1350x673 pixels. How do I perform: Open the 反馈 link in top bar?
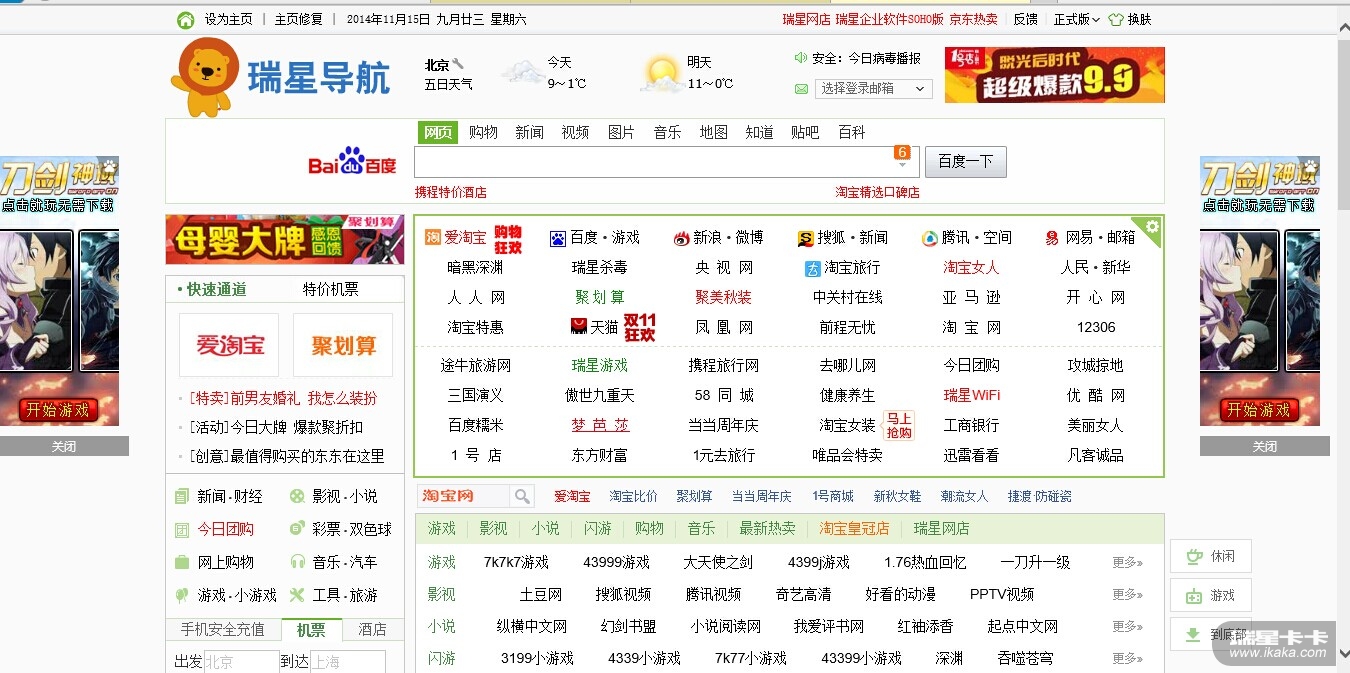(1025, 19)
